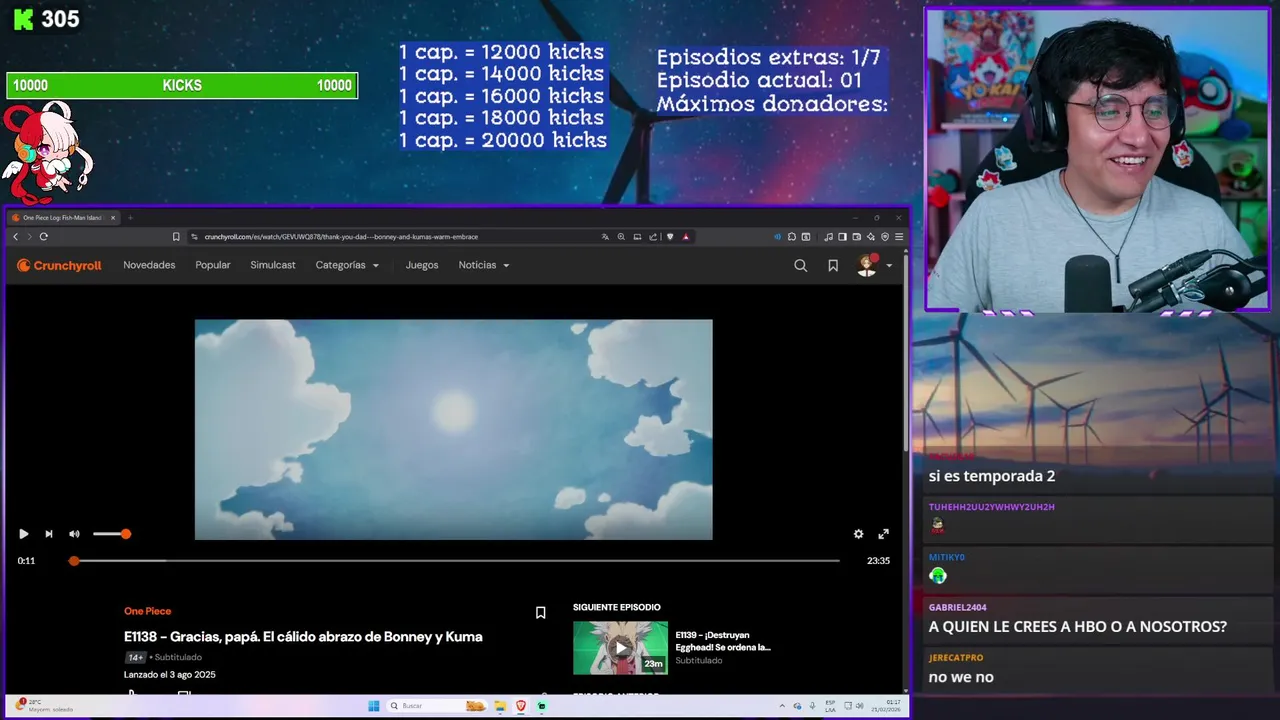Mute the video player volume

pyautogui.click(x=74, y=534)
